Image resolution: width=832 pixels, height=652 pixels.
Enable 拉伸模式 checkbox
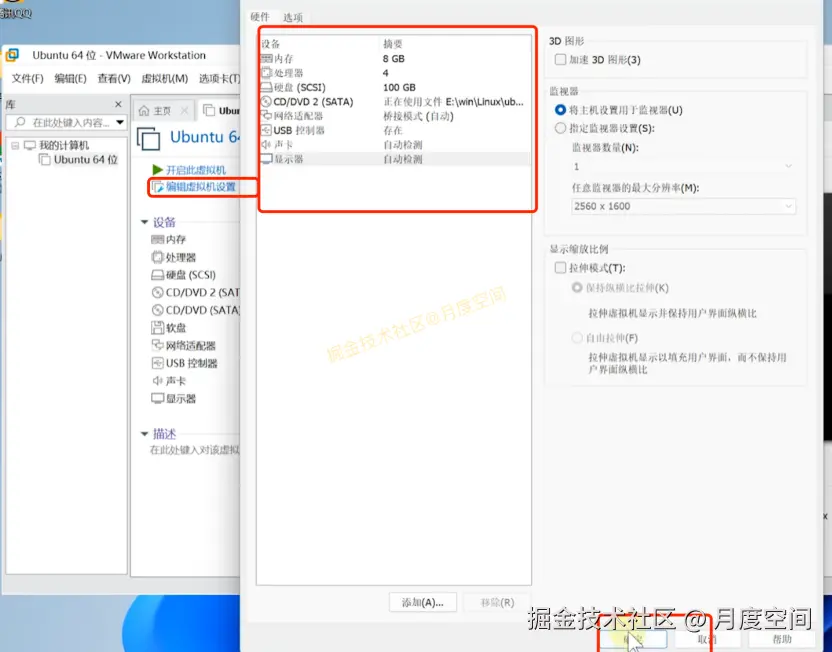pos(560,268)
